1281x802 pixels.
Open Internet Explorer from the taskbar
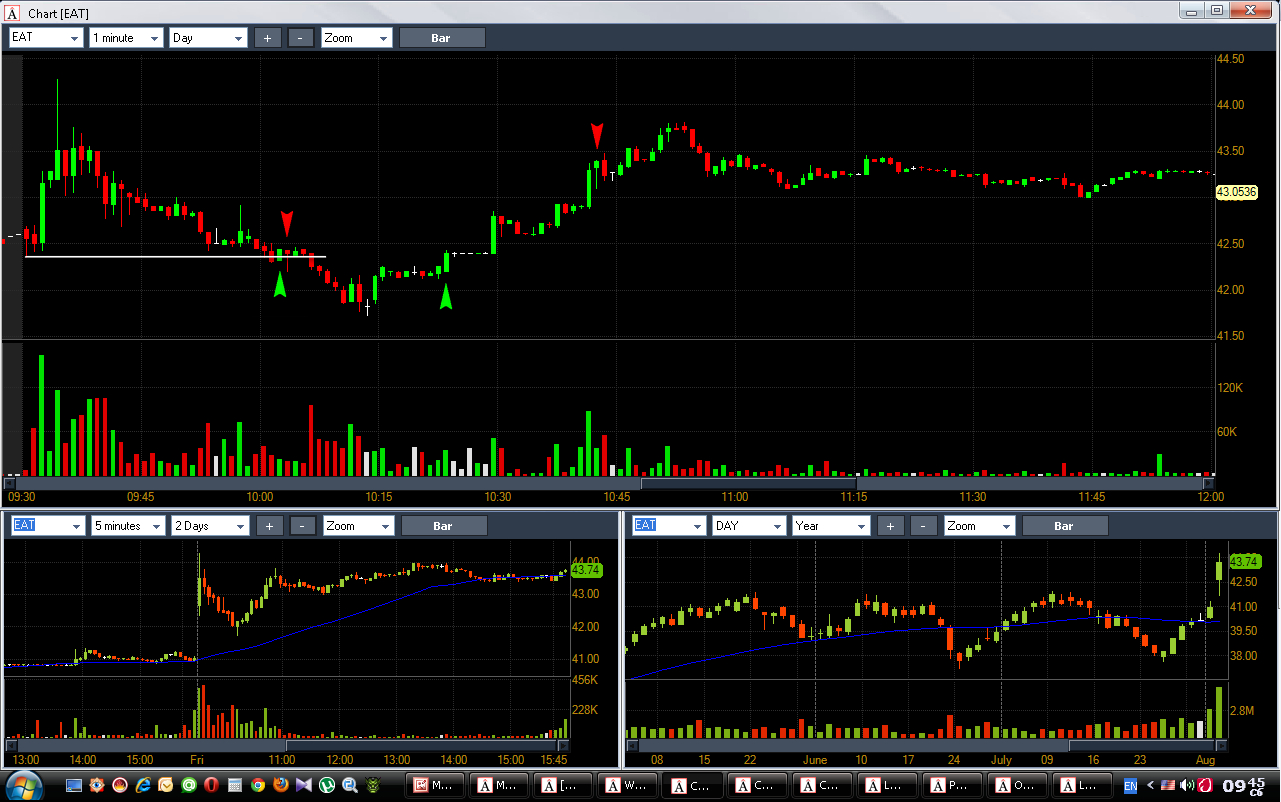pyautogui.click(x=143, y=785)
